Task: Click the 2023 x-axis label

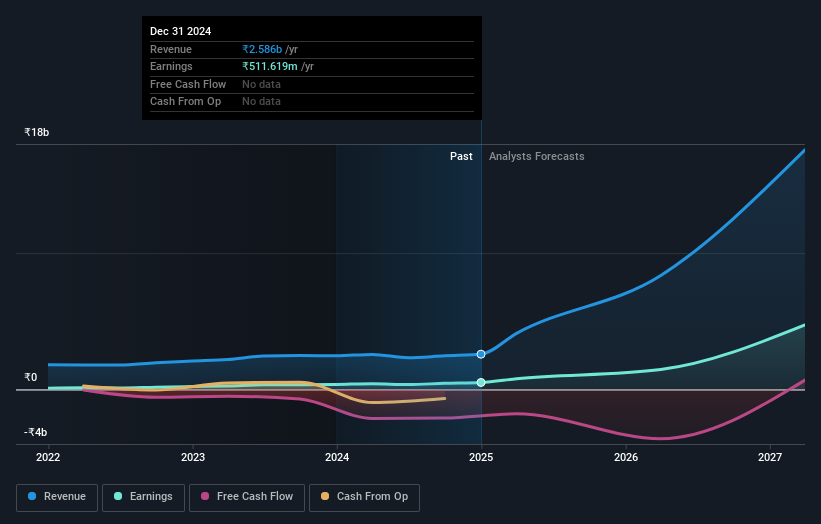Action: click(193, 458)
